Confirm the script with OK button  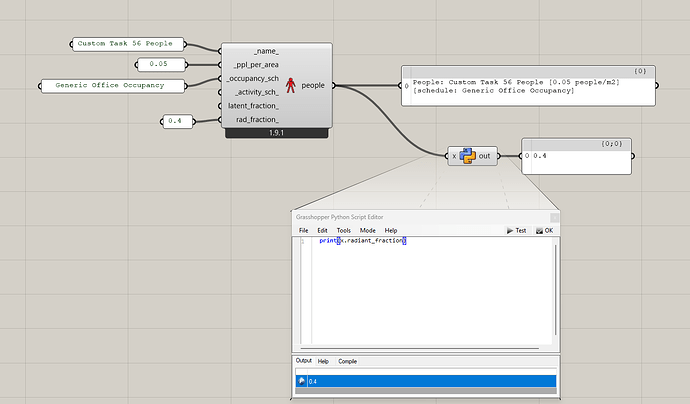tap(546, 230)
